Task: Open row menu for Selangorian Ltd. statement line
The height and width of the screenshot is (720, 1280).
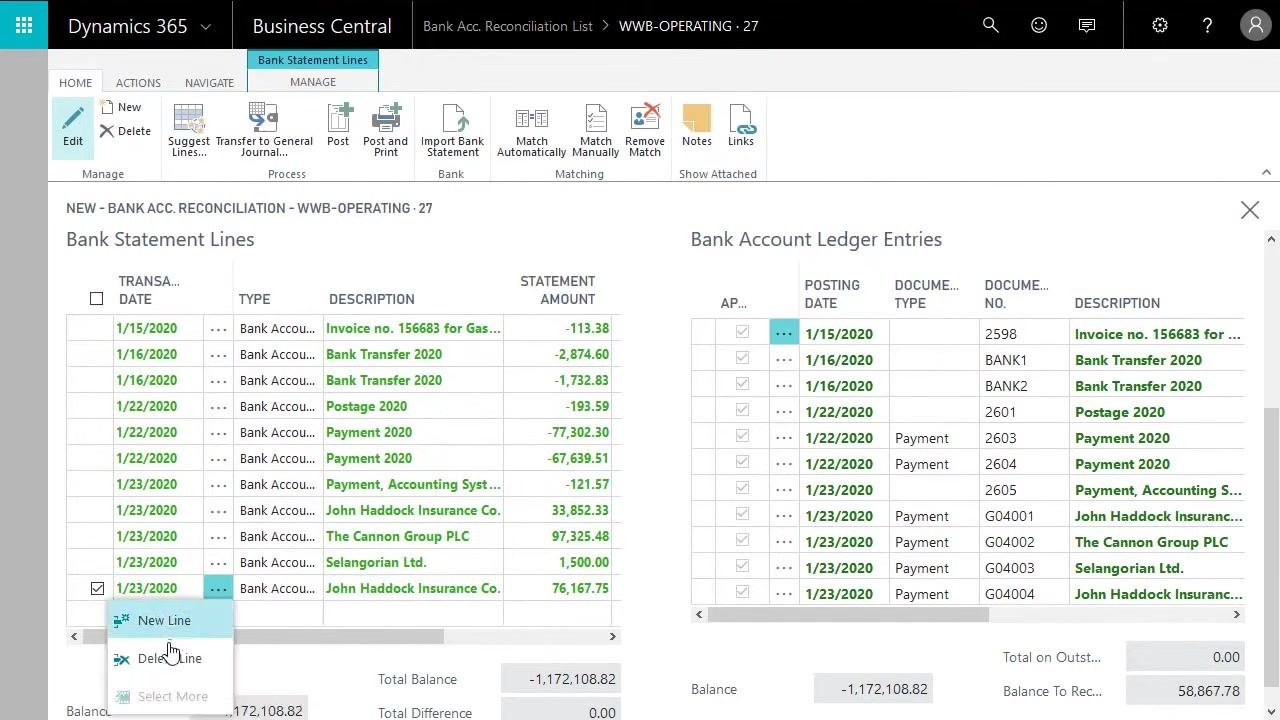Action: coord(218,562)
